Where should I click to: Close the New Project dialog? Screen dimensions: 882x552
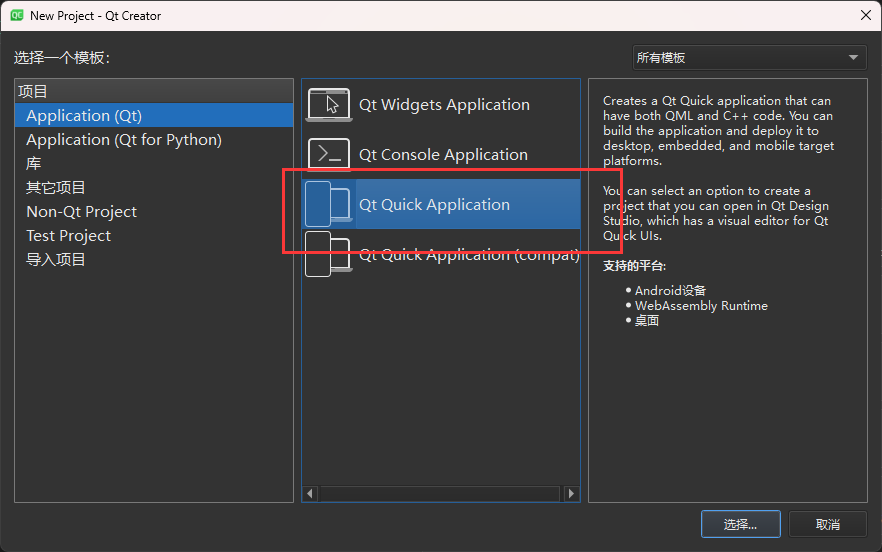(866, 15)
